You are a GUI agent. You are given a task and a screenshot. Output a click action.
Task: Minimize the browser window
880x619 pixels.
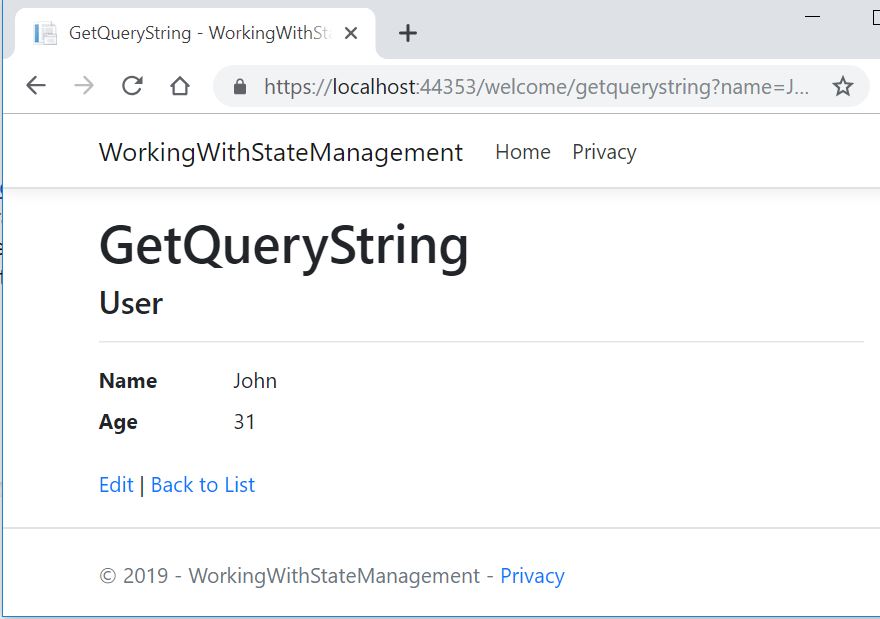tap(812, 16)
